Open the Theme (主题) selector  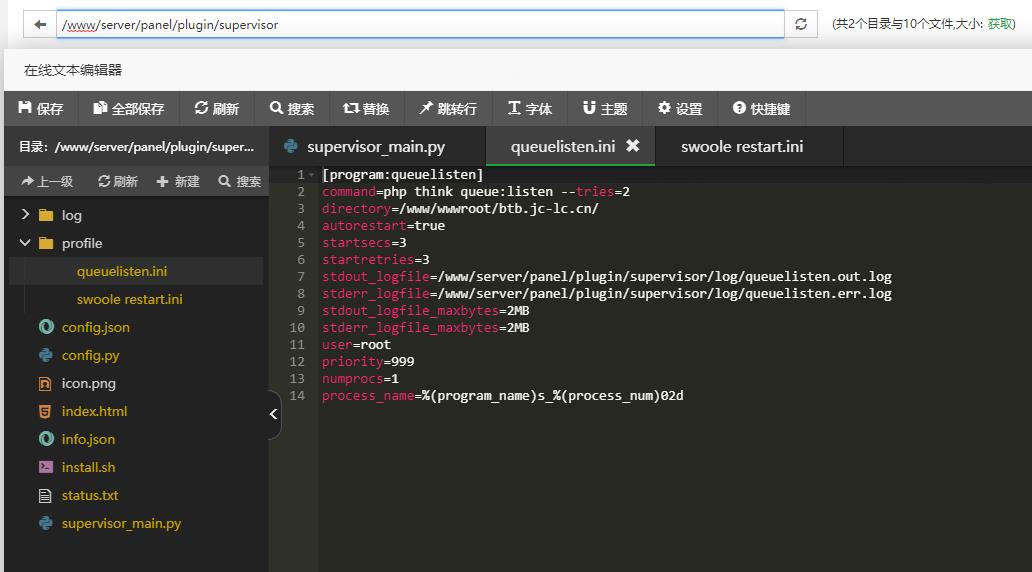point(605,109)
